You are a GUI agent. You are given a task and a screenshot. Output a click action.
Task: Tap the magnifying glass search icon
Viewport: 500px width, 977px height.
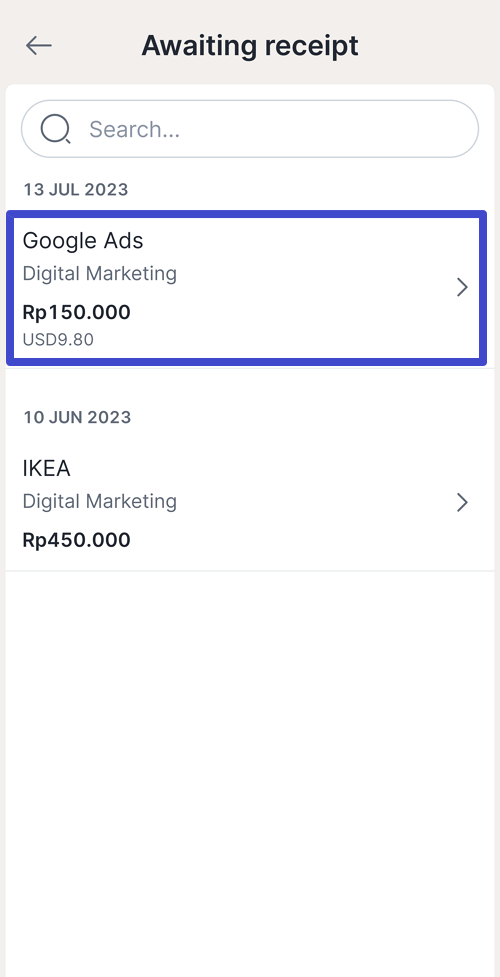(x=55, y=129)
